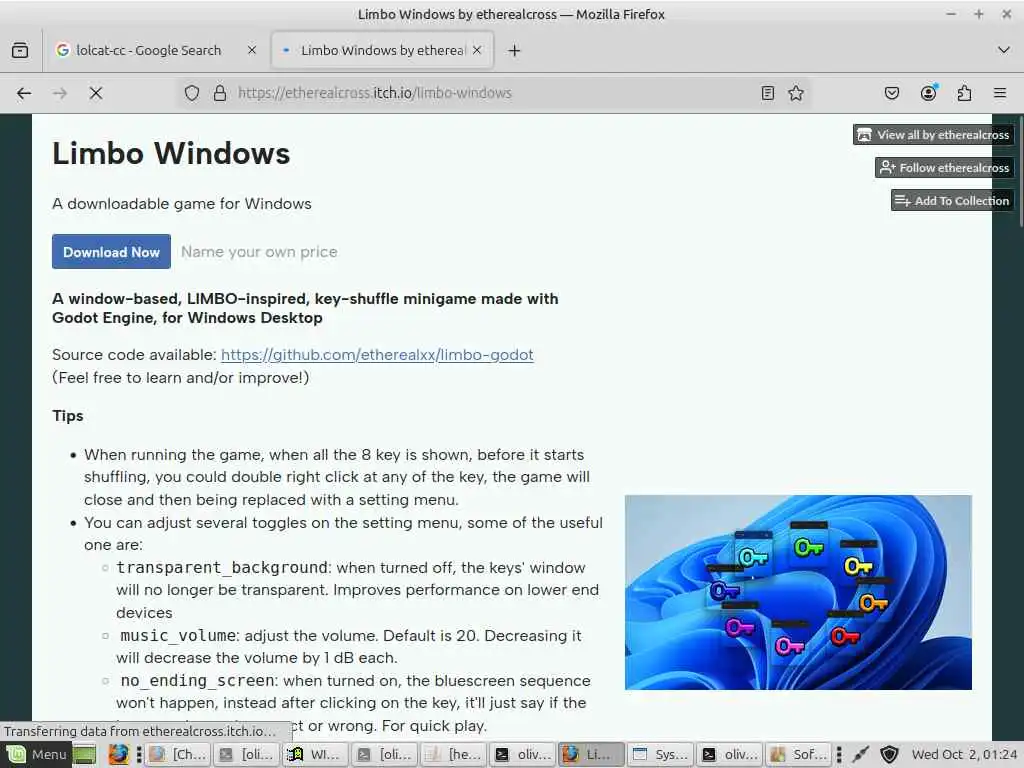The image size is (1024, 768).
Task: Open the Firefox account icon
Action: [929, 93]
